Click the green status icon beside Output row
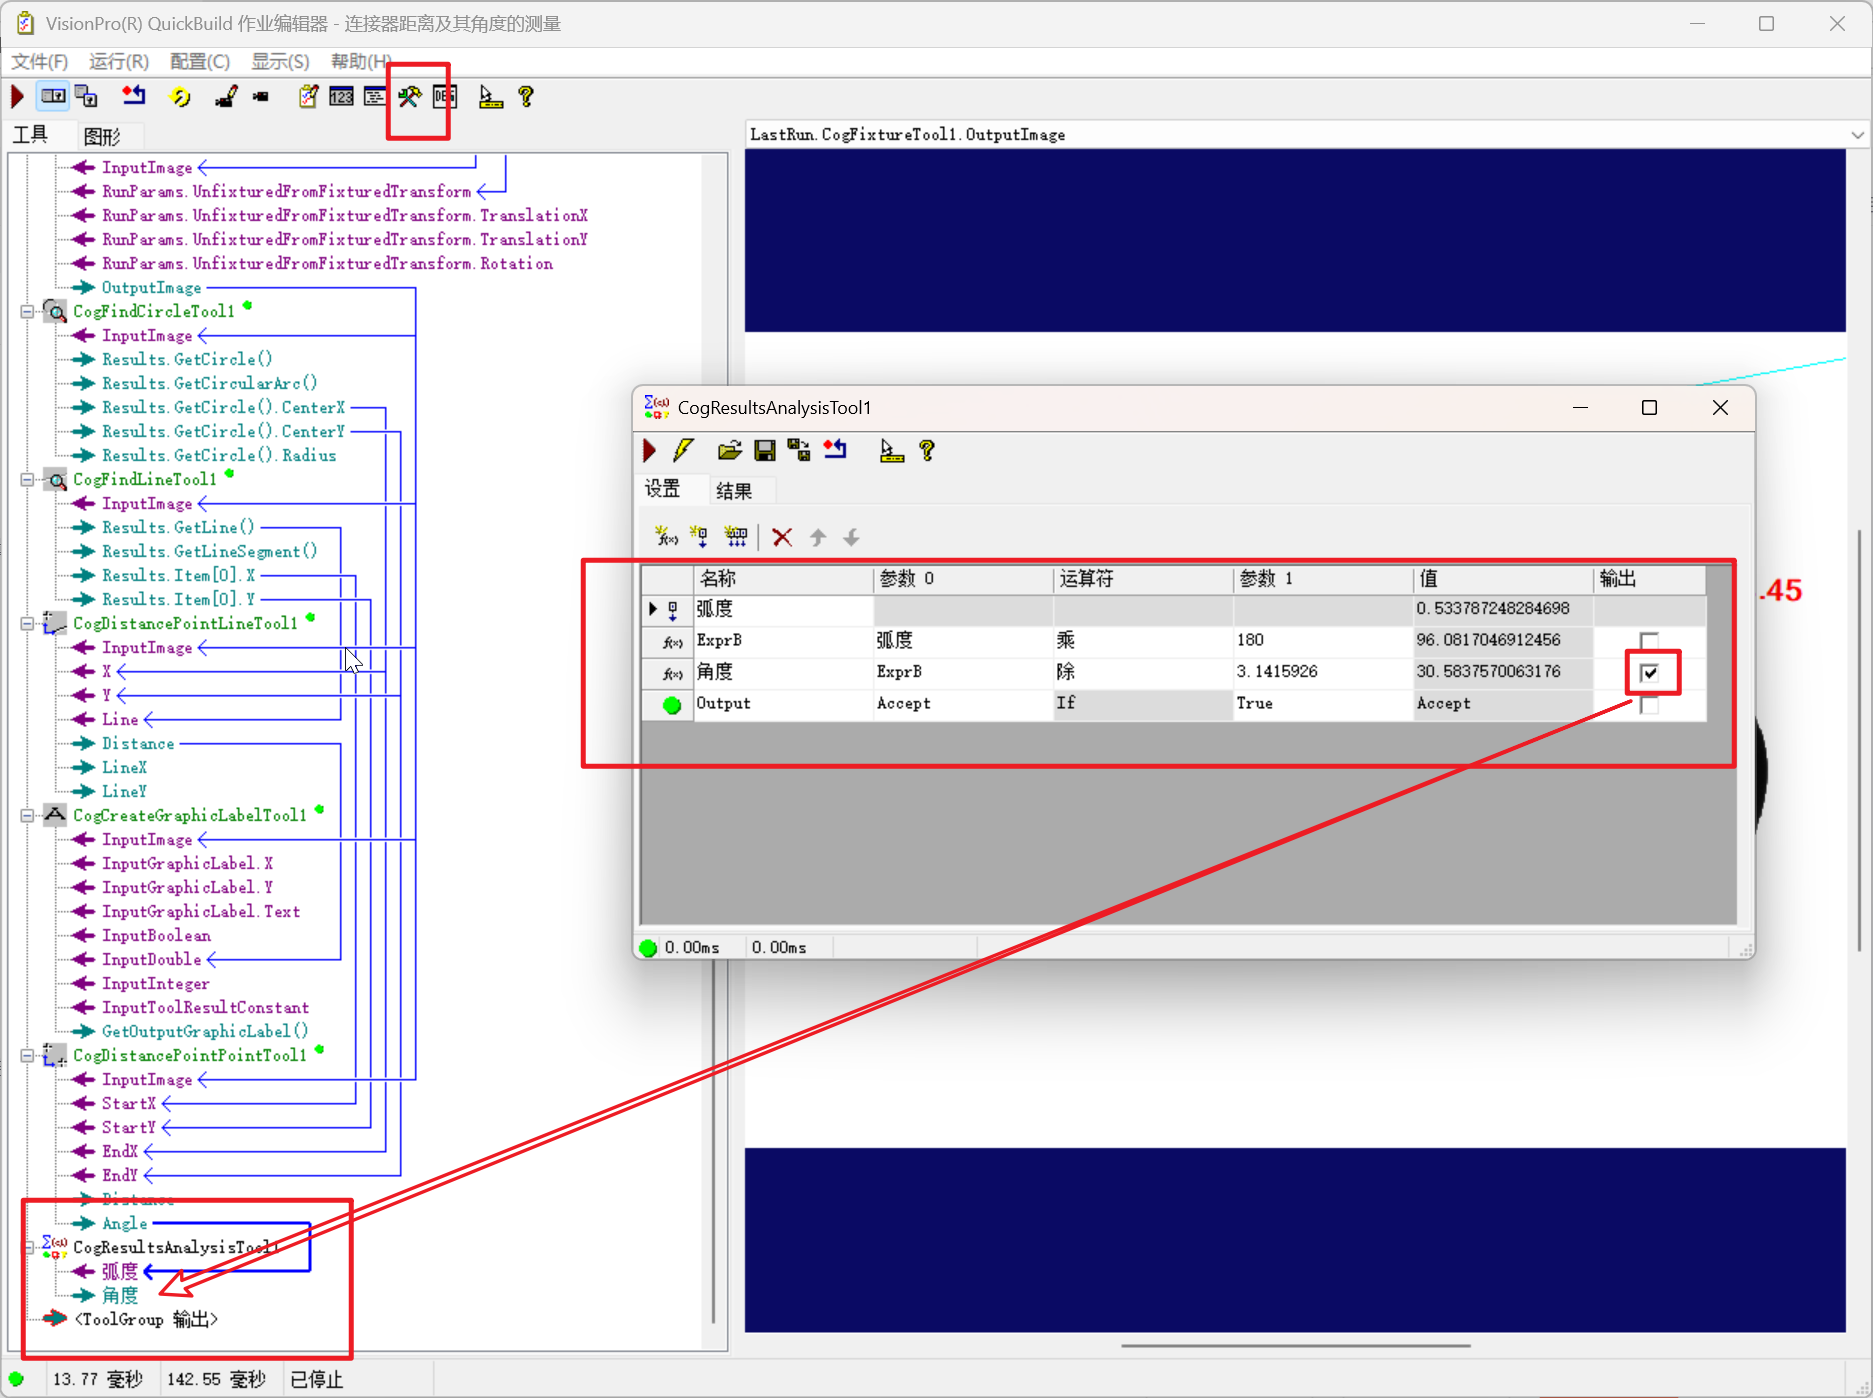 point(672,705)
